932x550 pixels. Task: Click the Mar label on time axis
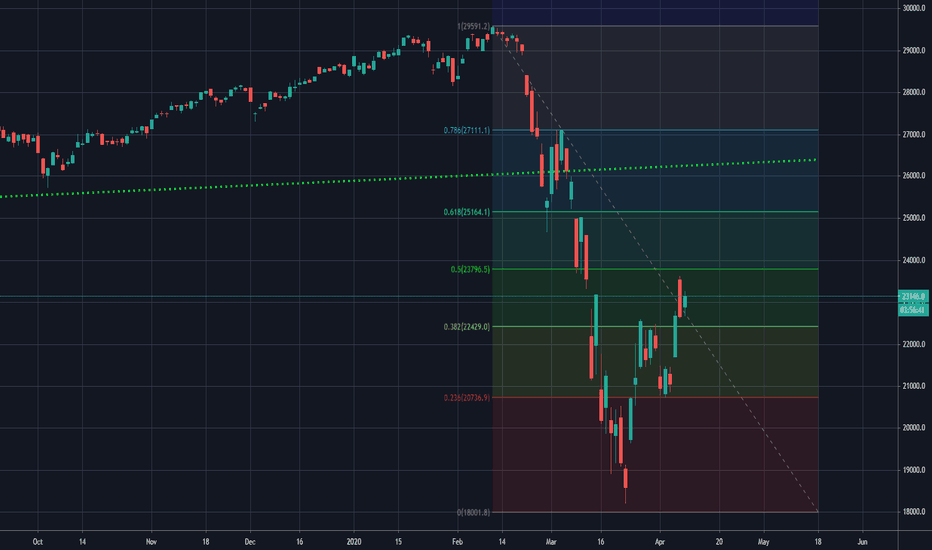click(x=551, y=542)
